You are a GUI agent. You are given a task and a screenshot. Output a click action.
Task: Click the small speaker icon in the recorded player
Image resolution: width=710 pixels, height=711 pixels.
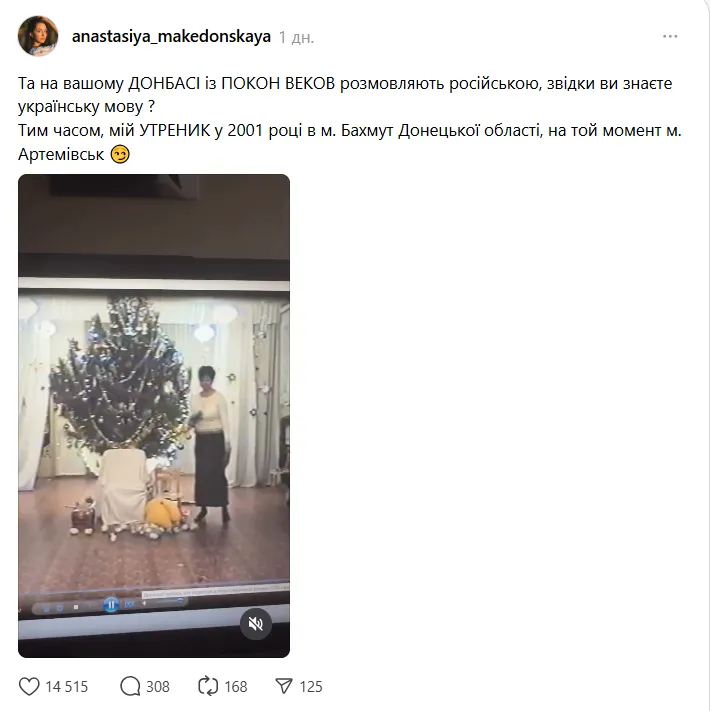click(144, 604)
